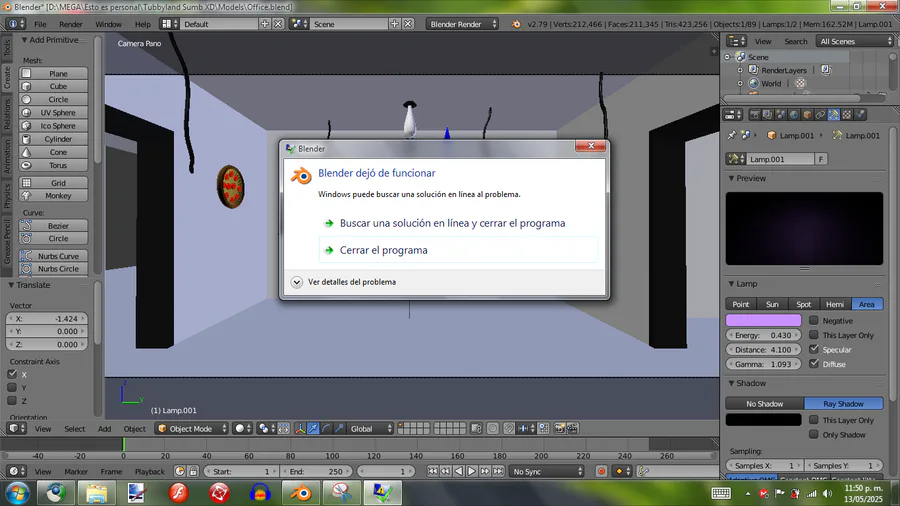Open the File menu

[x=40, y=24]
